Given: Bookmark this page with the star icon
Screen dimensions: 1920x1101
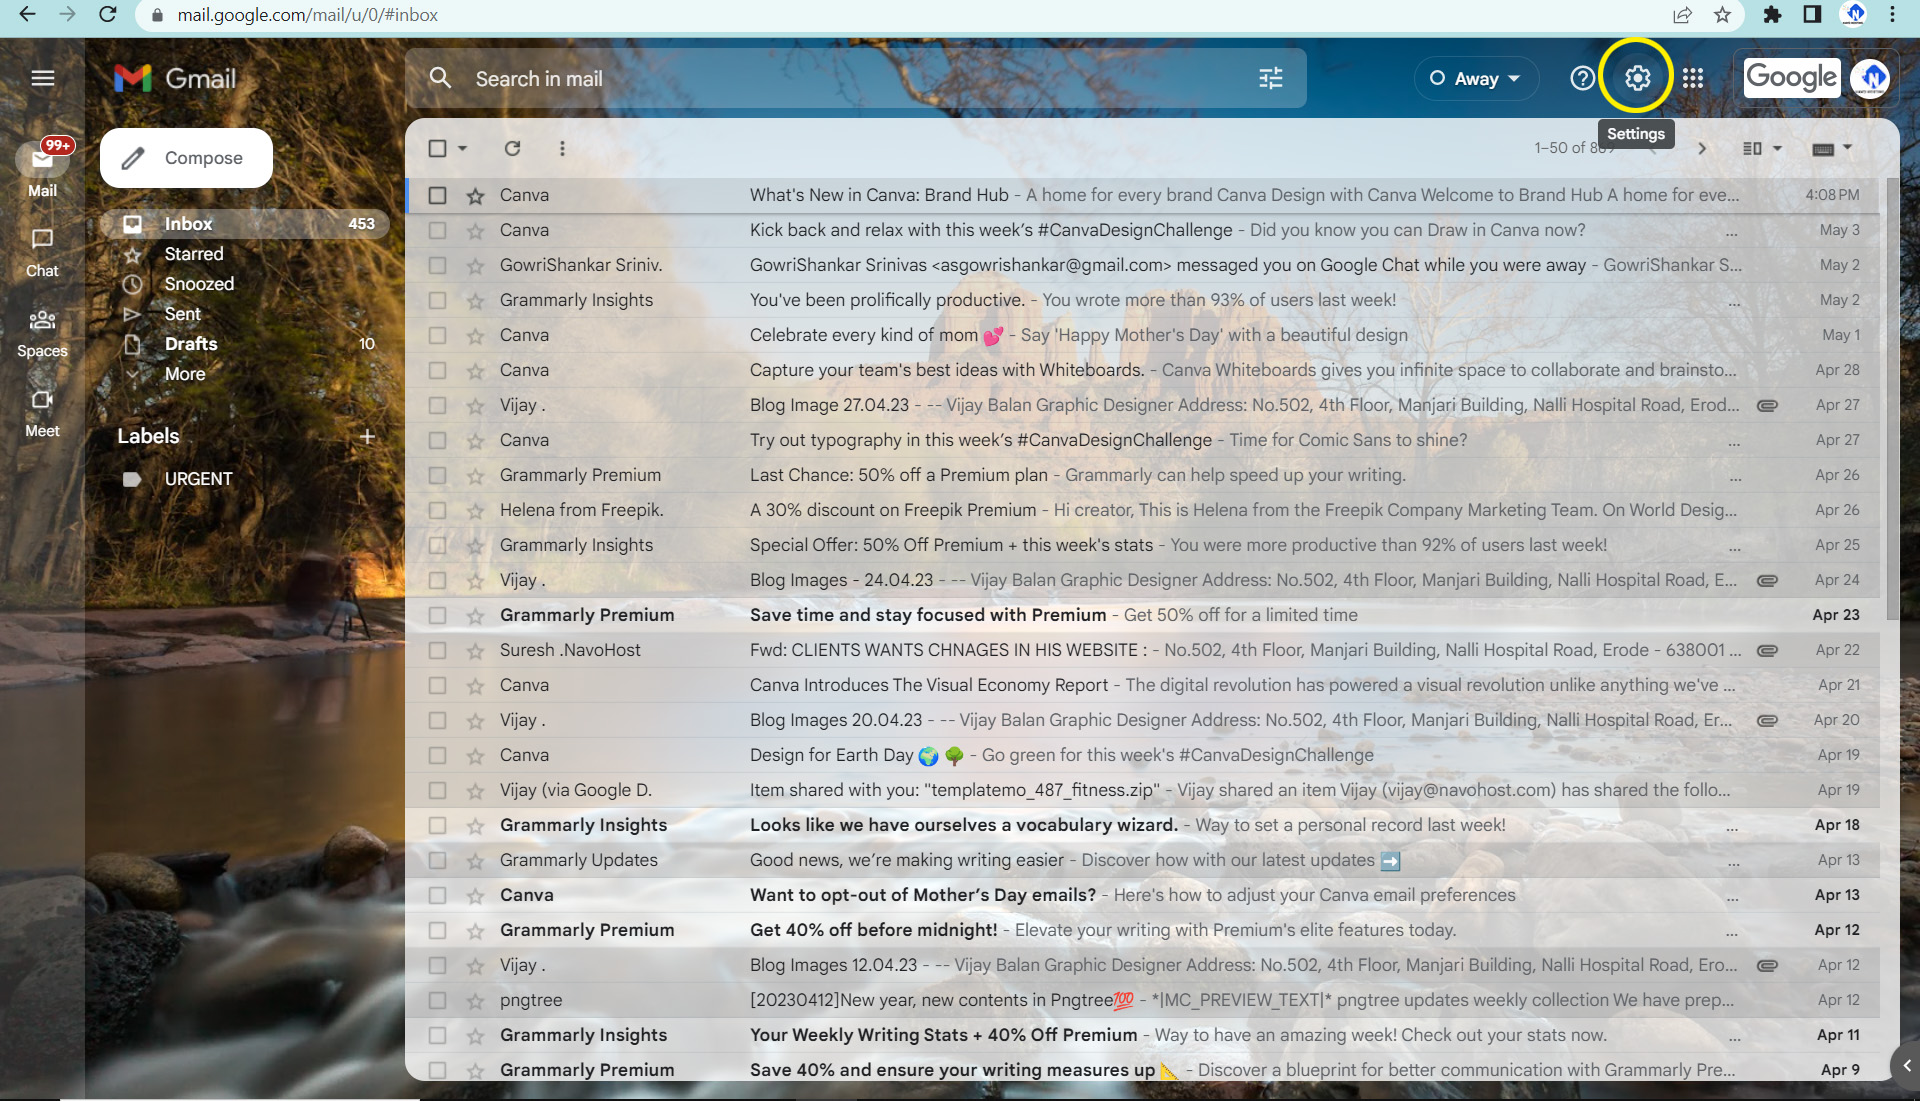Looking at the screenshot, I should pyautogui.click(x=1722, y=15).
